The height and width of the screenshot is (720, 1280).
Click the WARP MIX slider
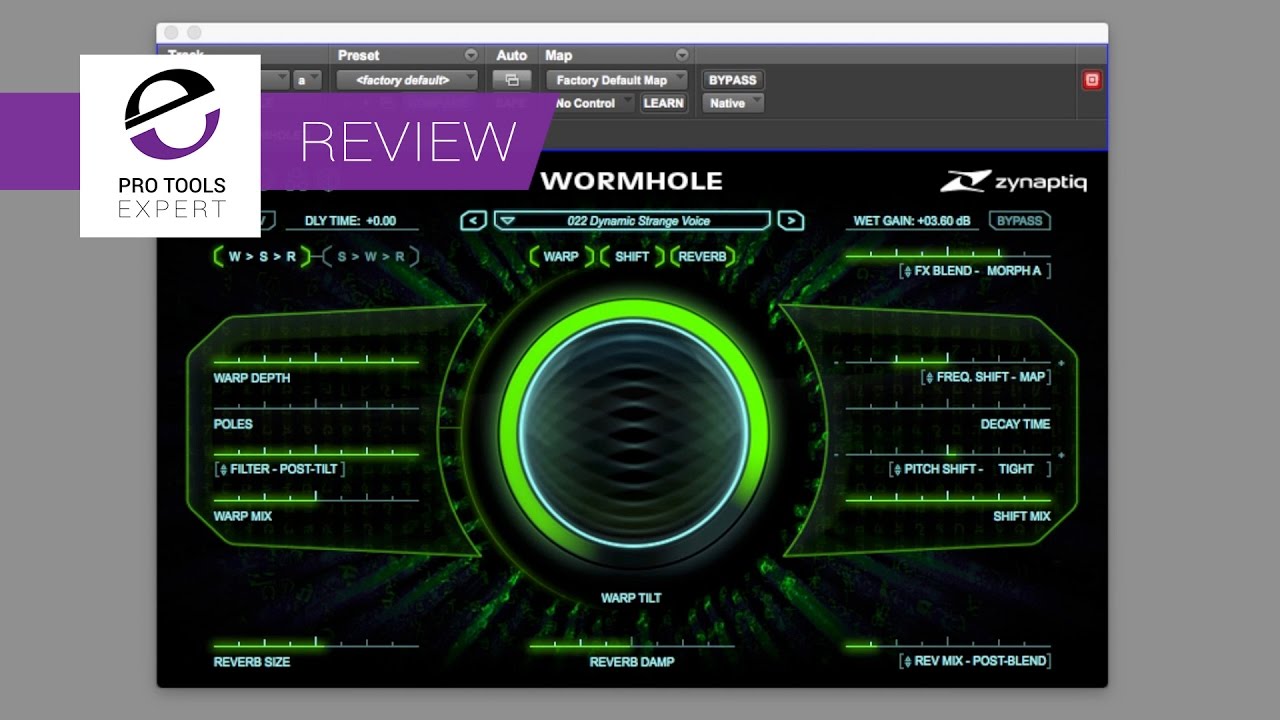[x=316, y=499]
